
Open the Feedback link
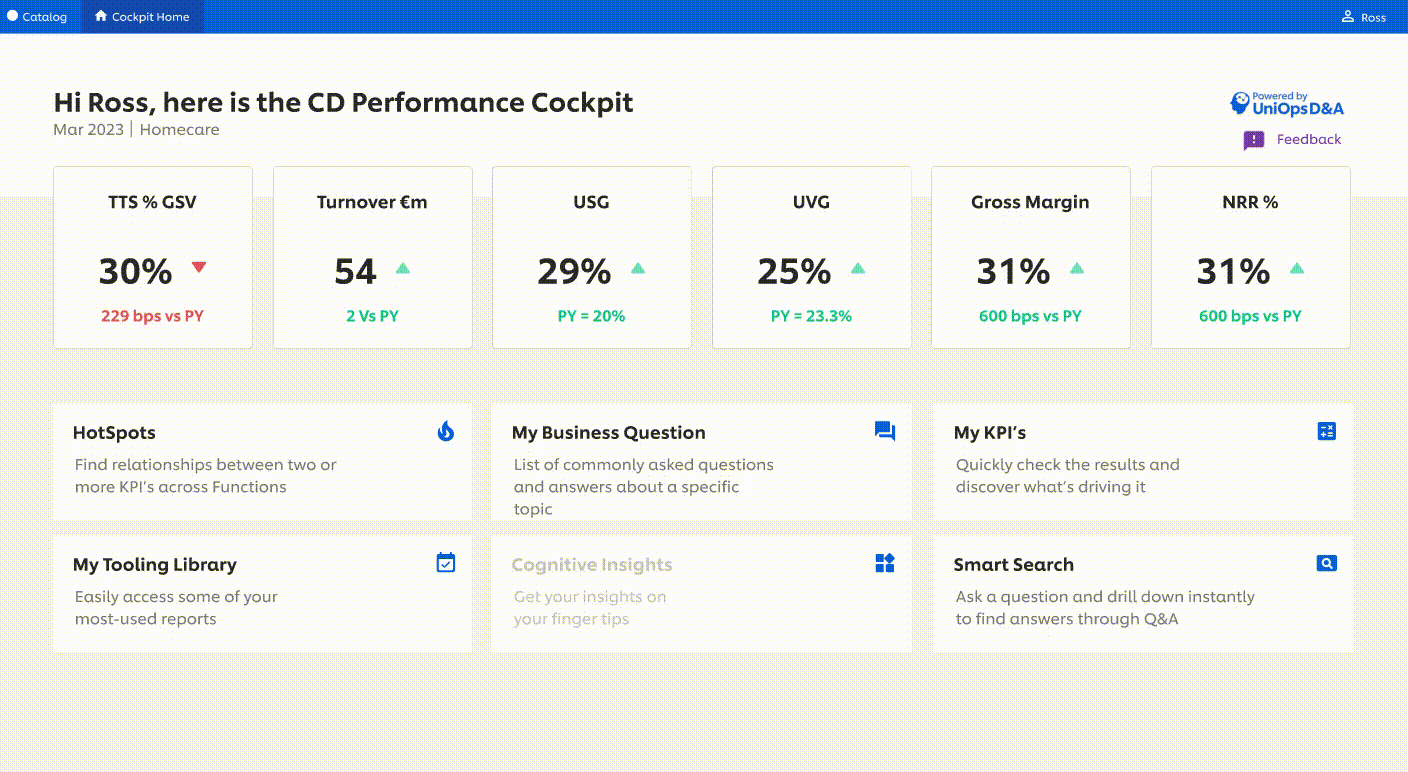pos(1308,140)
